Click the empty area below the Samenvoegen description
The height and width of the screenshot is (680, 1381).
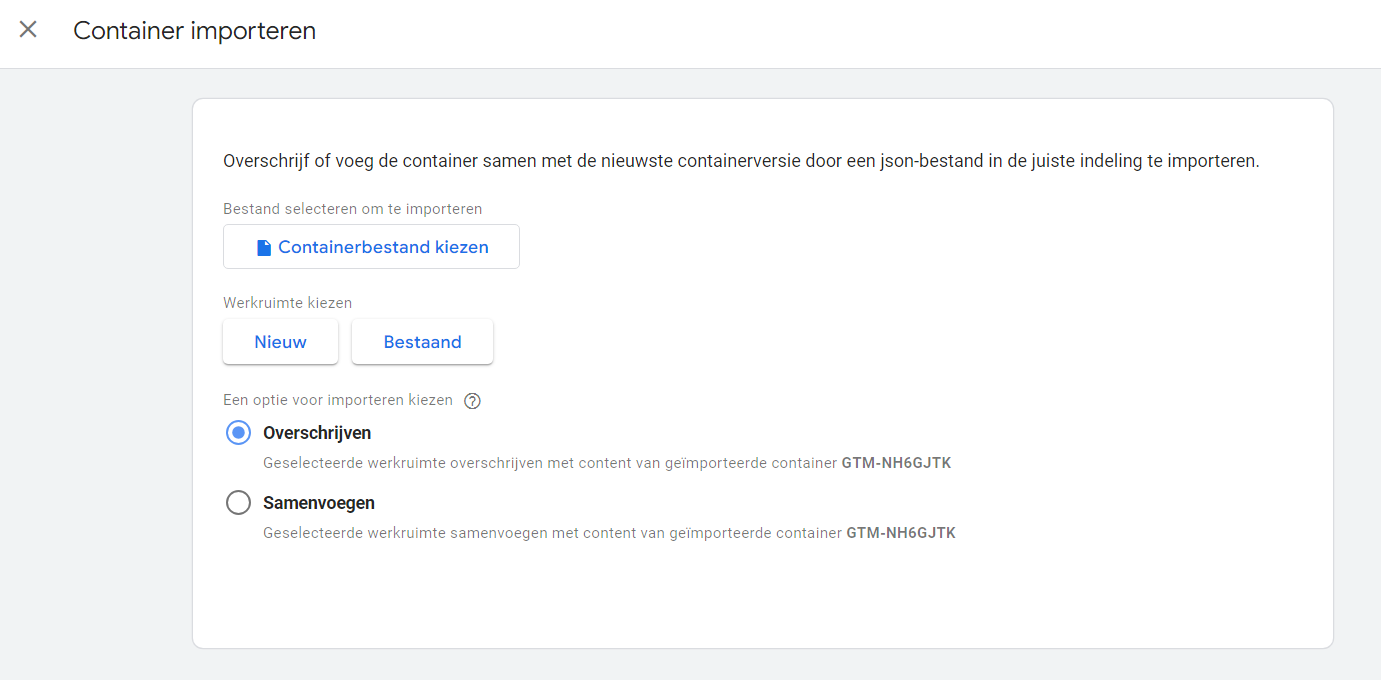tap(760, 595)
